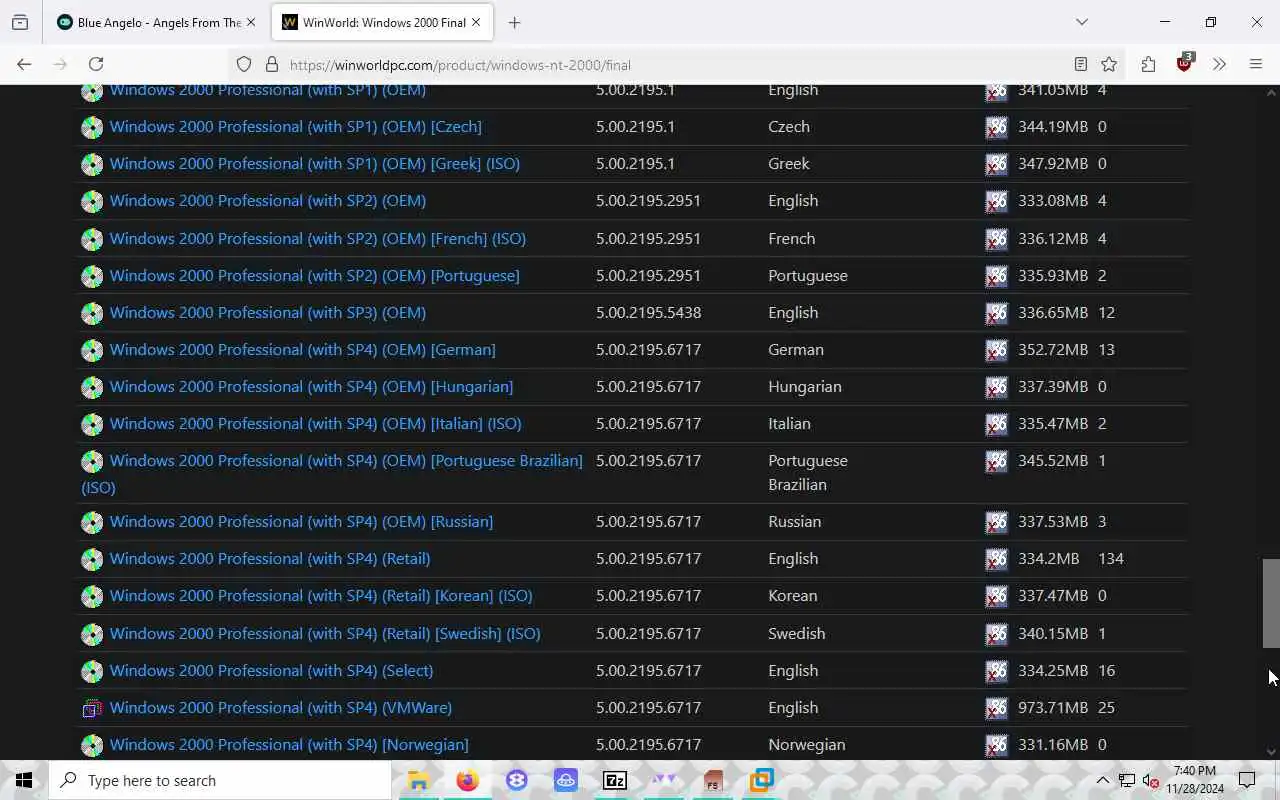This screenshot has height=800, width=1280.
Task: Open SP1 OEM Greek ISO download link
Action: pos(314,163)
